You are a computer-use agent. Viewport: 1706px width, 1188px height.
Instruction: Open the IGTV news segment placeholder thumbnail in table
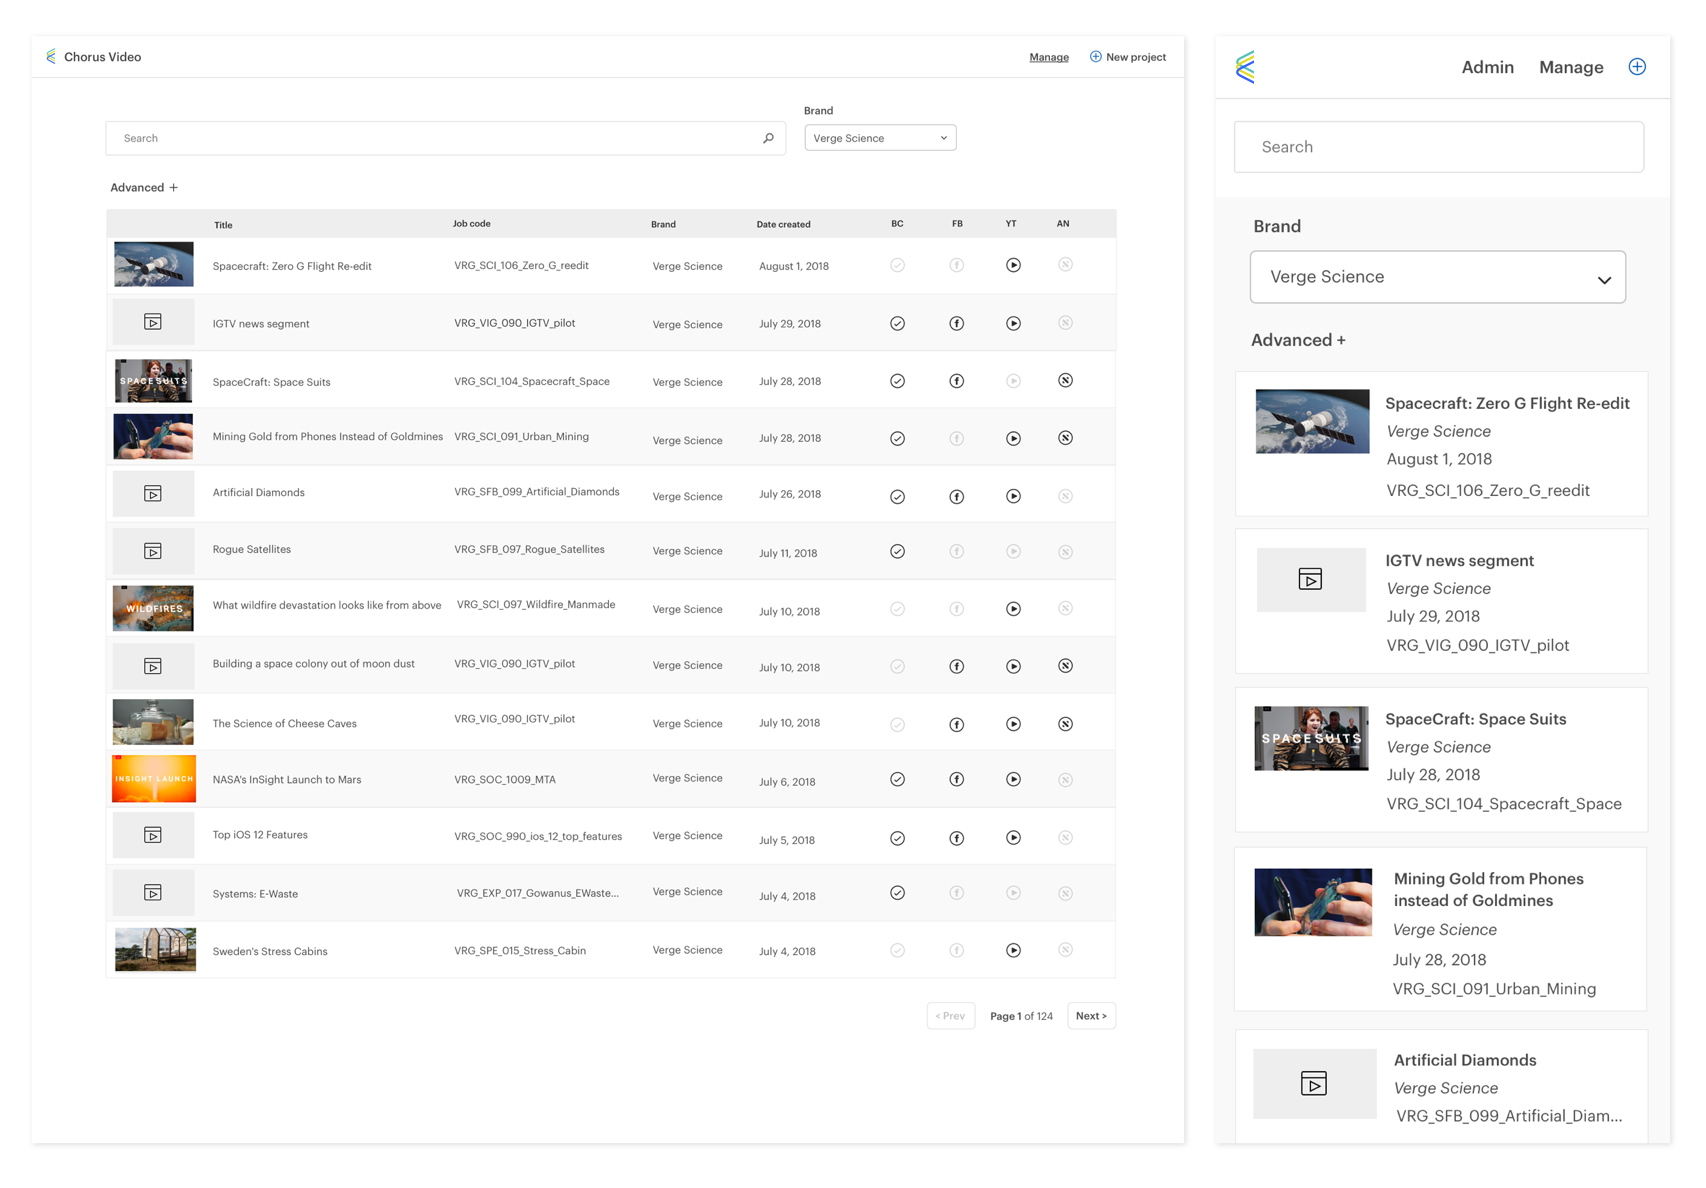click(153, 322)
